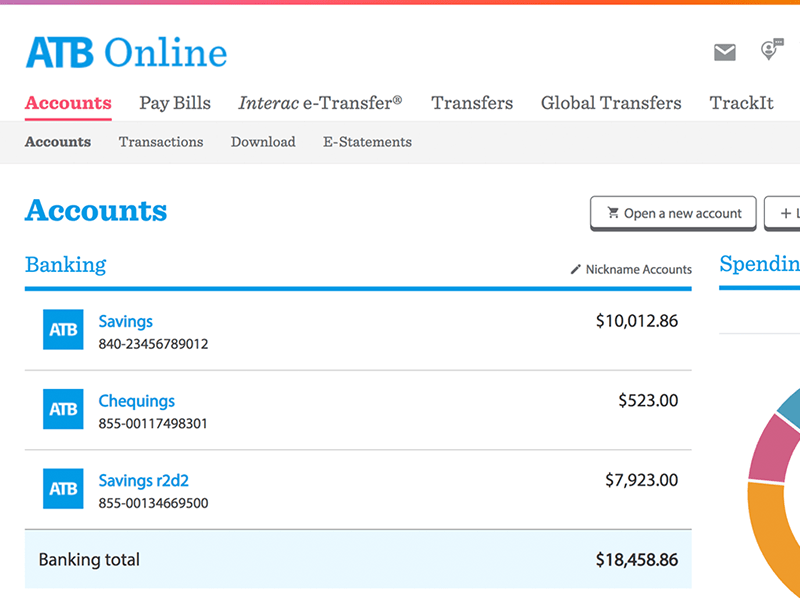Click the ATB logo beside Chequings account
The image size is (800, 600).
pyautogui.click(x=63, y=409)
